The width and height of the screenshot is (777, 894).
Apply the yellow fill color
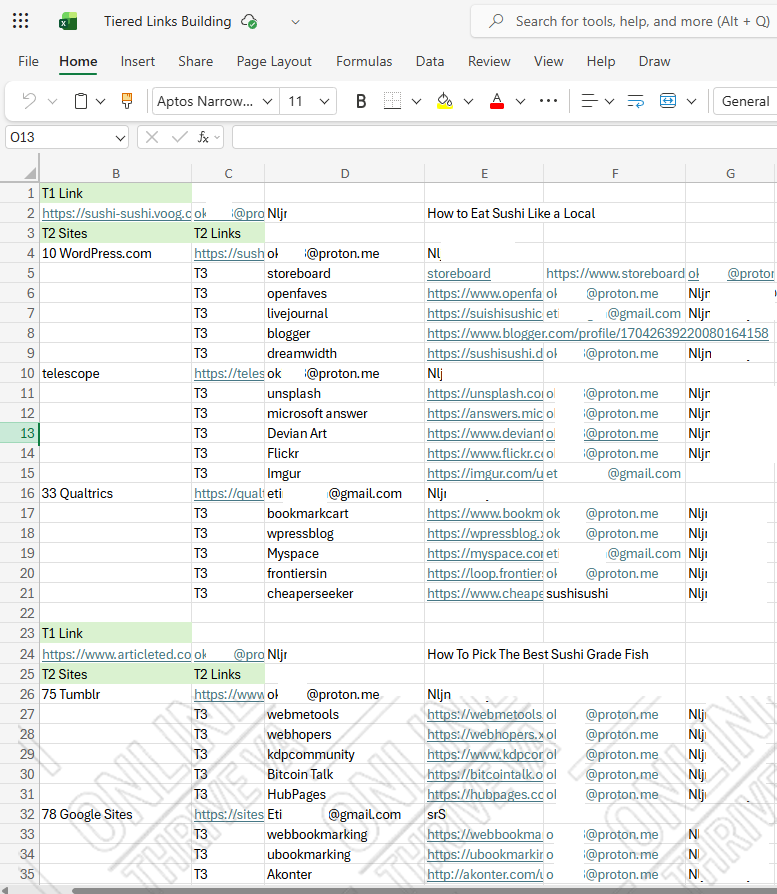coord(445,101)
